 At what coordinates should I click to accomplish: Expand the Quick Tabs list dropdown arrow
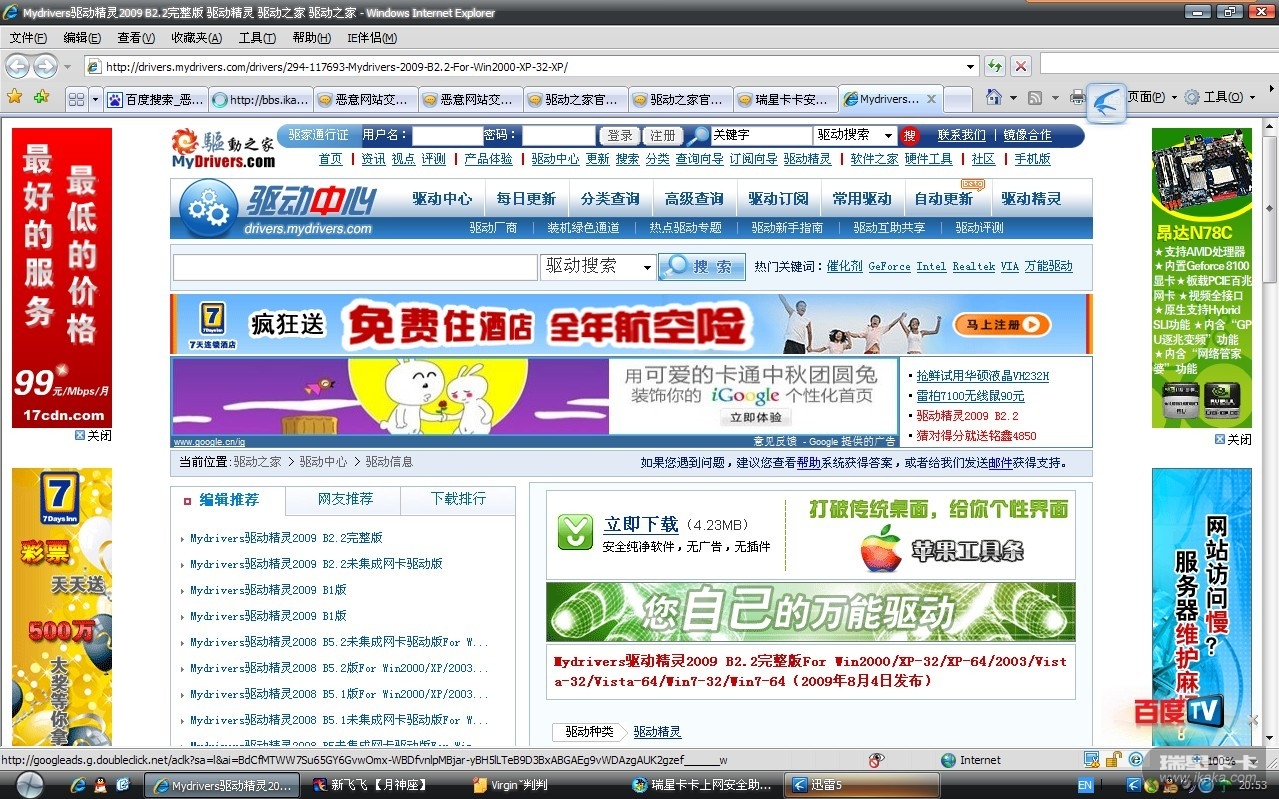click(95, 99)
